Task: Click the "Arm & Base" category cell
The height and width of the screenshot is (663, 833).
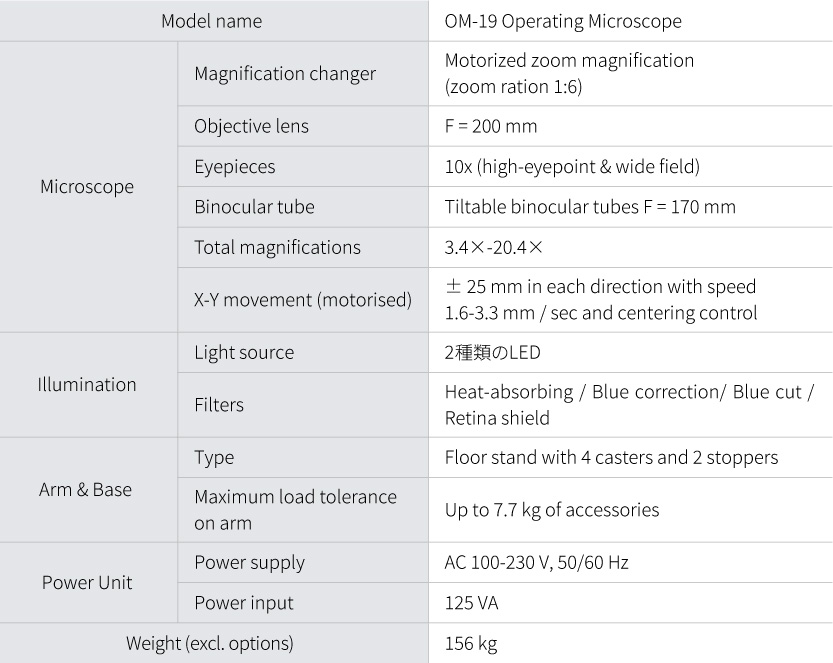Action: tap(85, 490)
